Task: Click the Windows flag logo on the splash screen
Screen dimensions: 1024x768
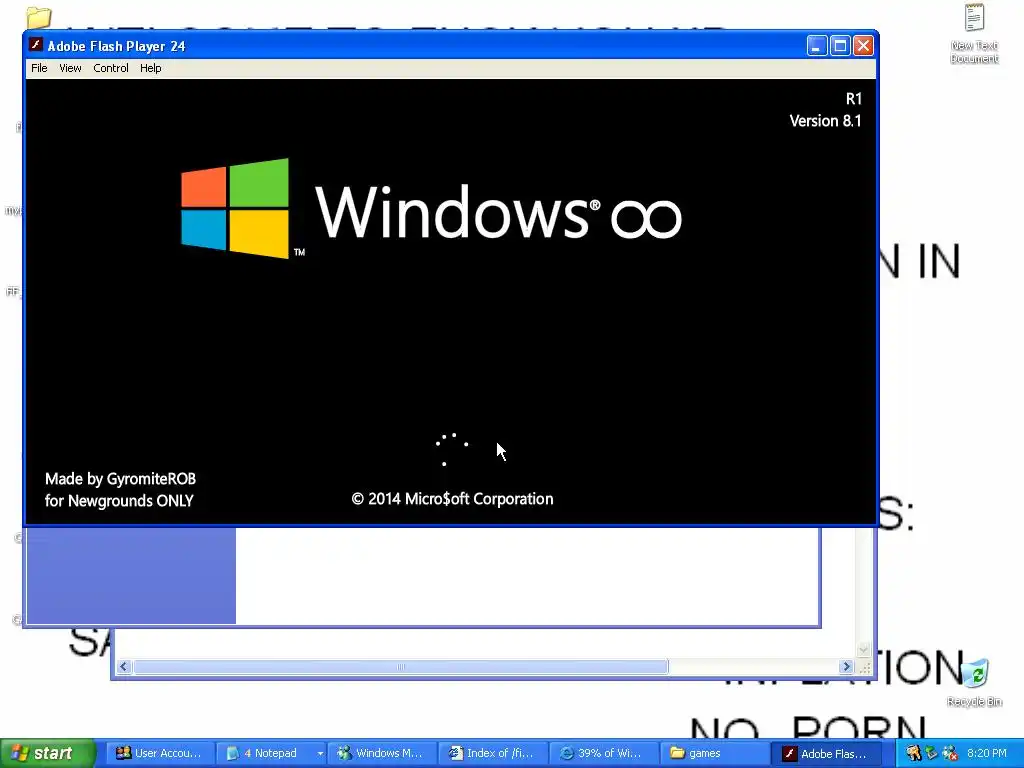Action: pos(235,208)
